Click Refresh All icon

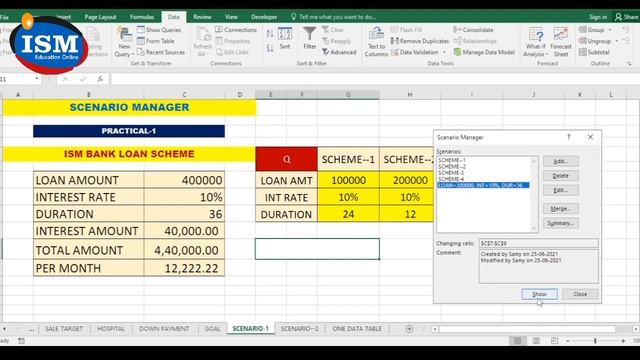pos(202,42)
